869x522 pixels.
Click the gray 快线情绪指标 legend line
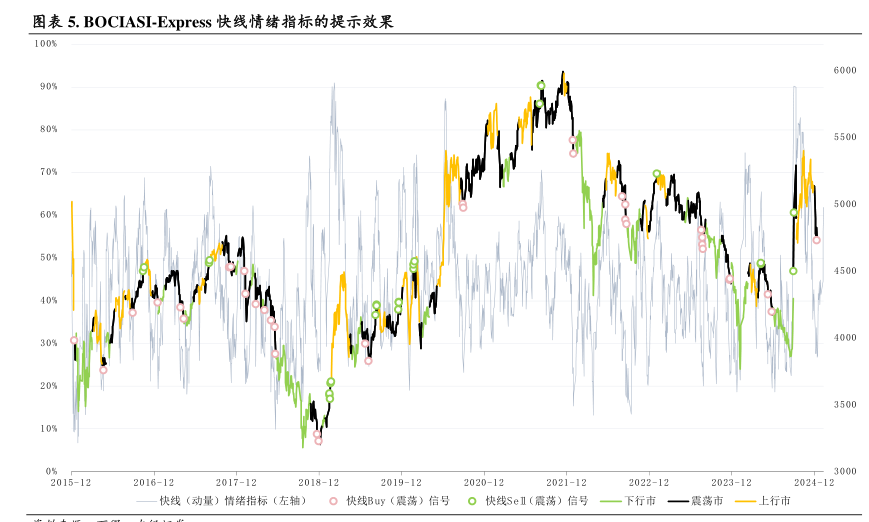point(147,500)
